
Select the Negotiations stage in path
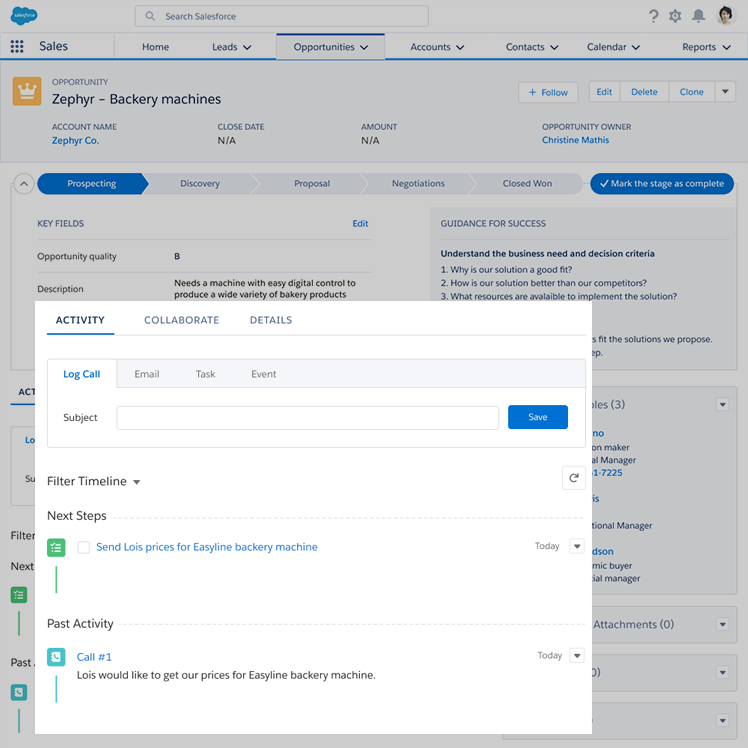point(418,184)
